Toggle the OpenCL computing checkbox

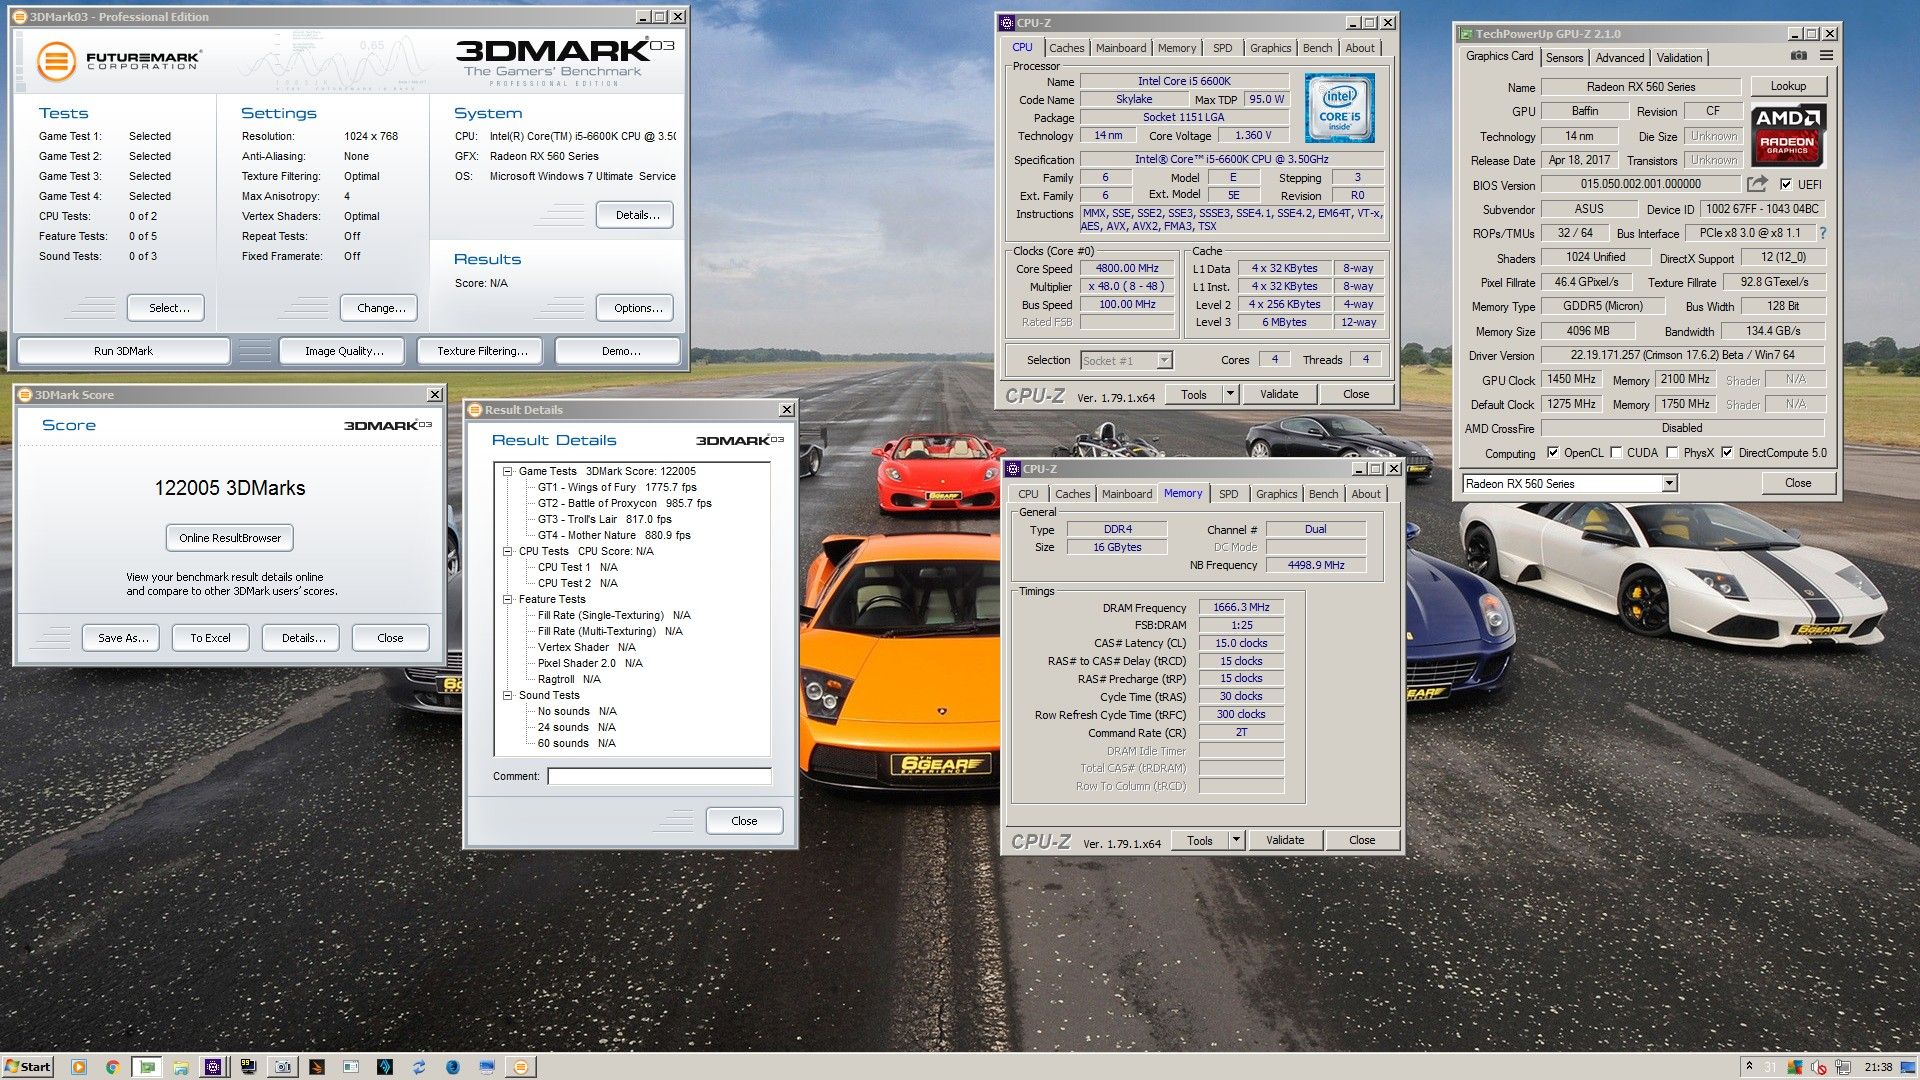[1553, 453]
